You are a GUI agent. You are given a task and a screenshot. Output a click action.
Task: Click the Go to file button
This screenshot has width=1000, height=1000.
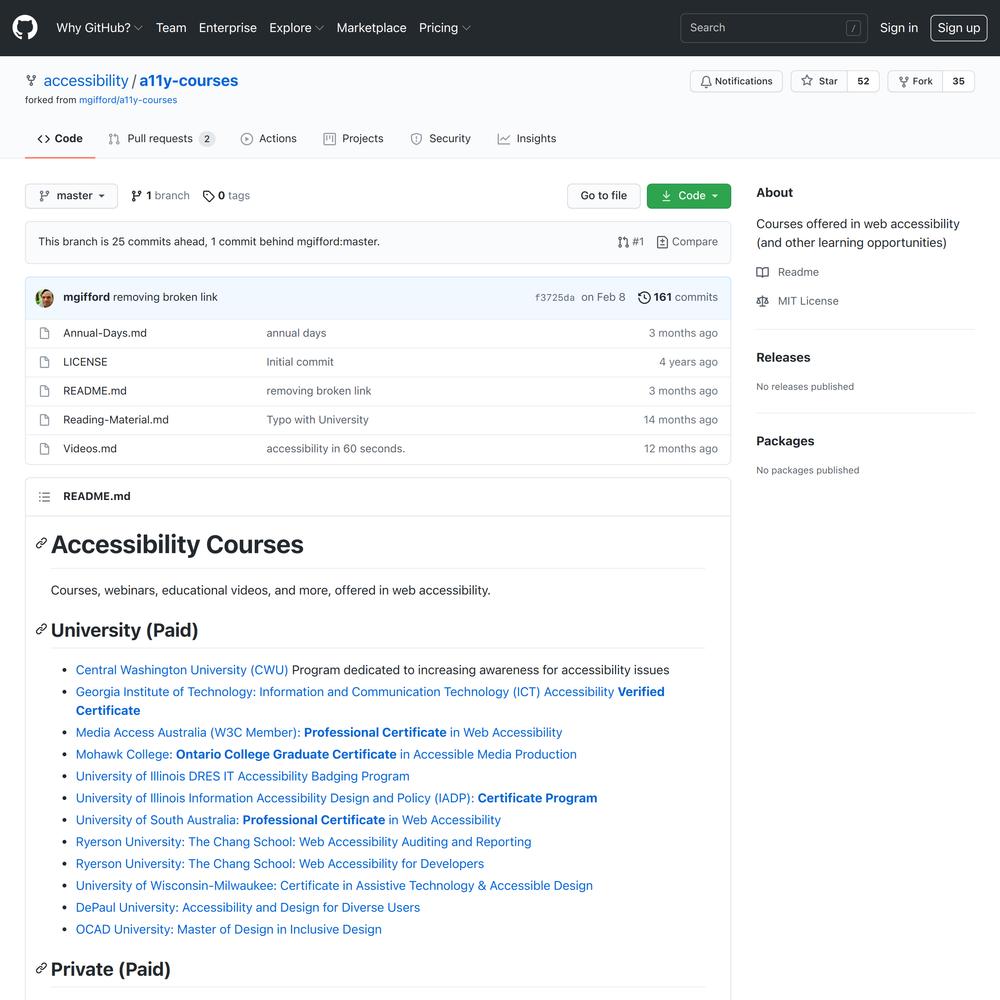pyautogui.click(x=603, y=196)
